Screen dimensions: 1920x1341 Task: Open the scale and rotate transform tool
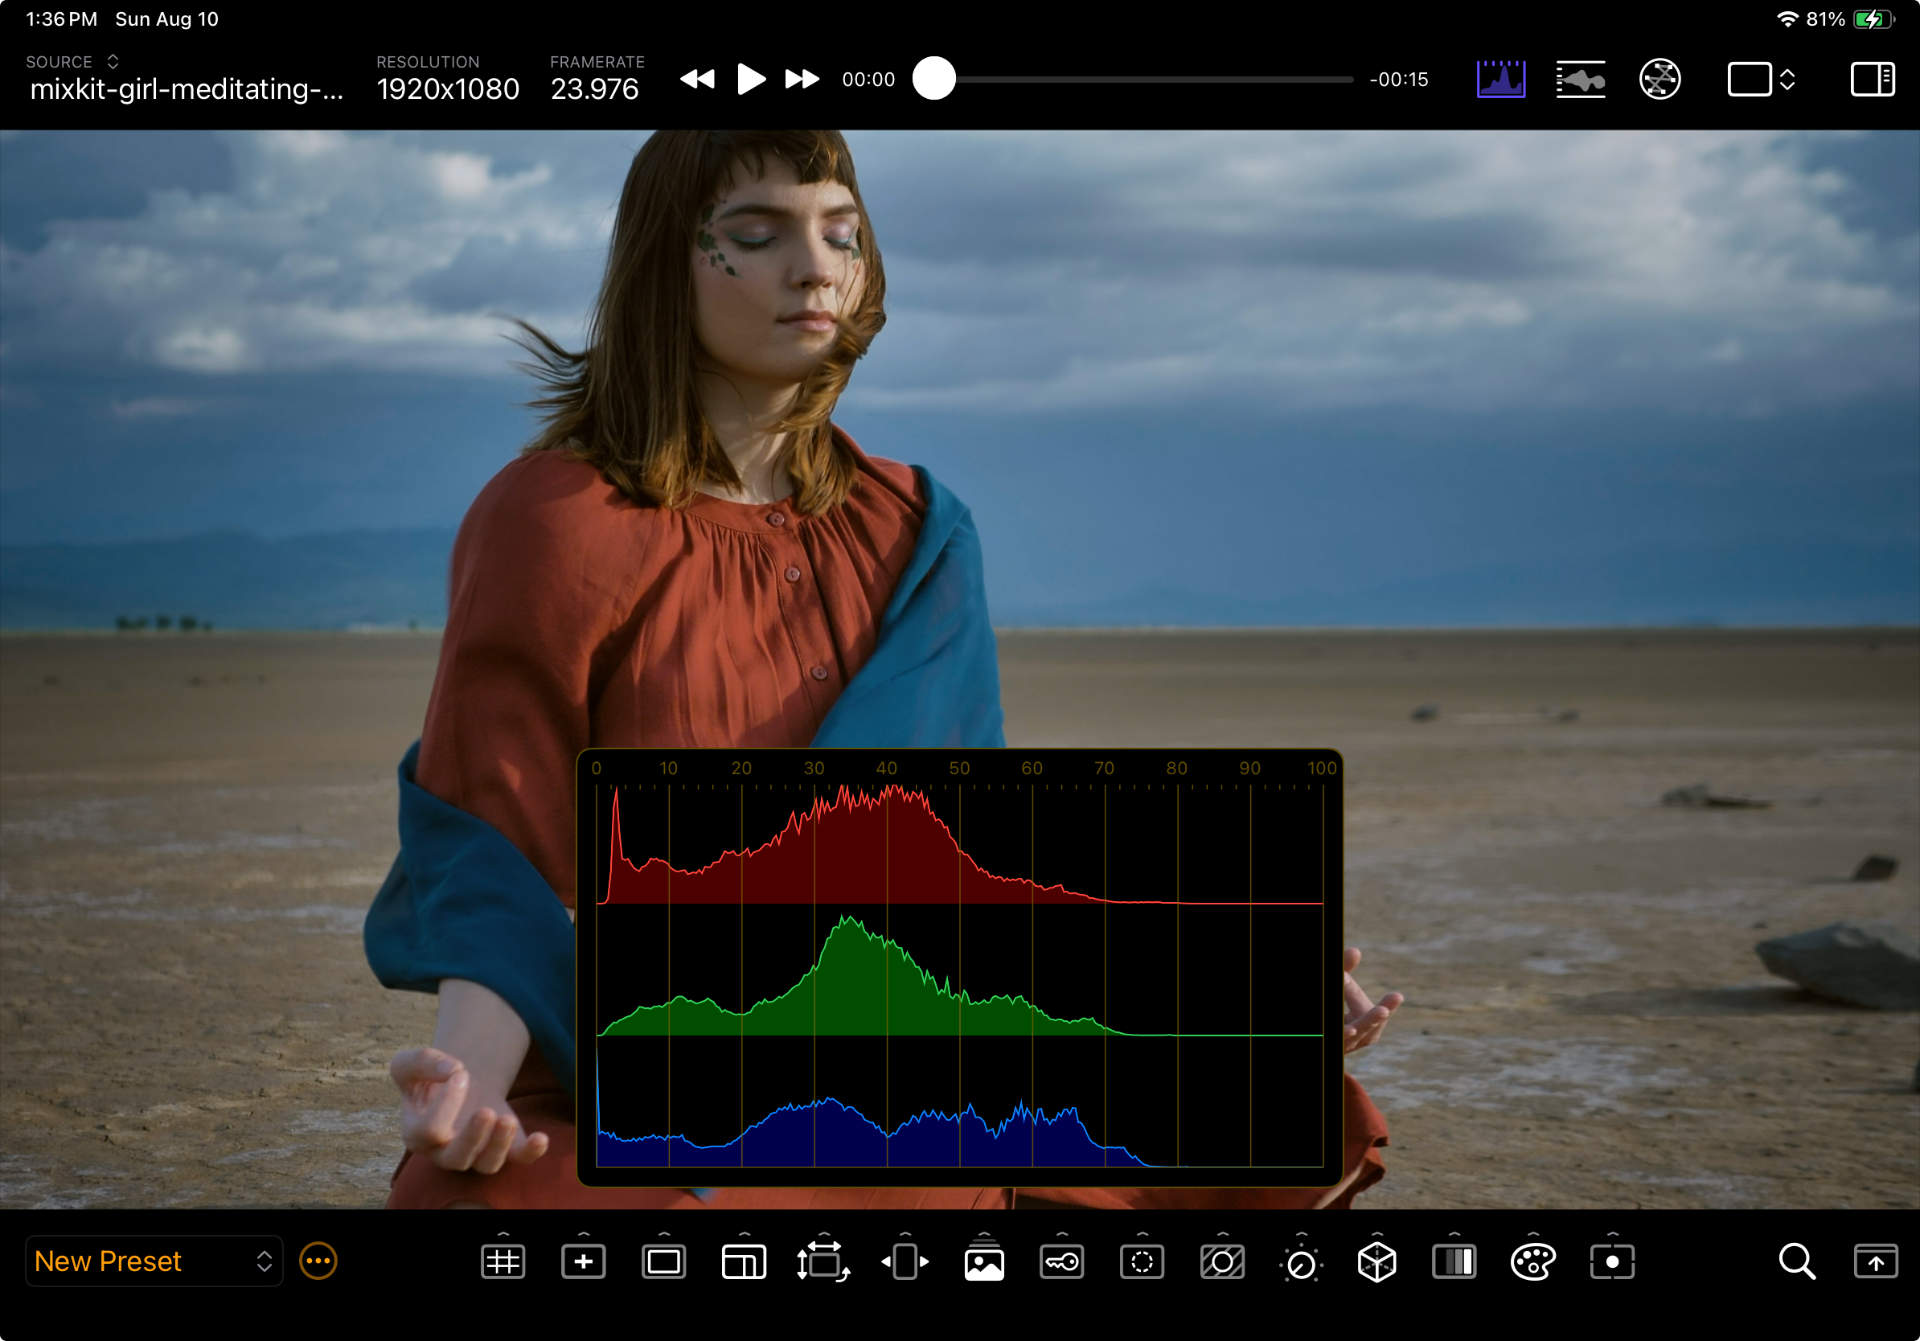pos(823,1262)
